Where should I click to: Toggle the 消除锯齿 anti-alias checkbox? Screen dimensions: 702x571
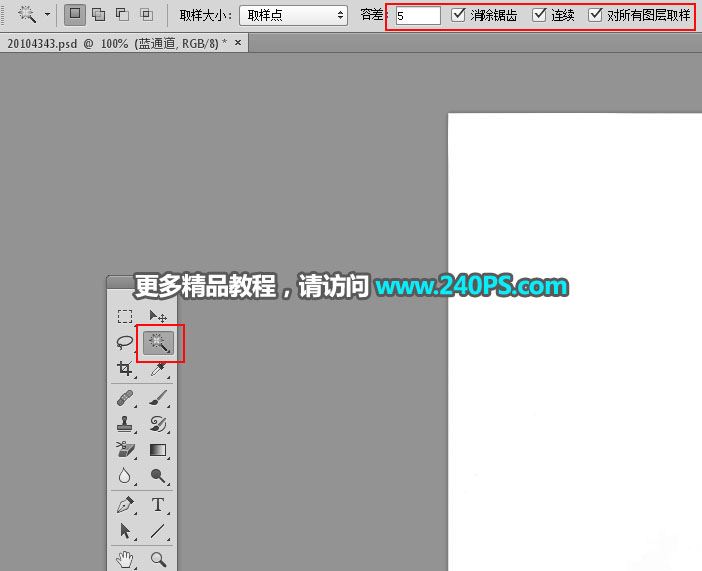[x=458, y=15]
